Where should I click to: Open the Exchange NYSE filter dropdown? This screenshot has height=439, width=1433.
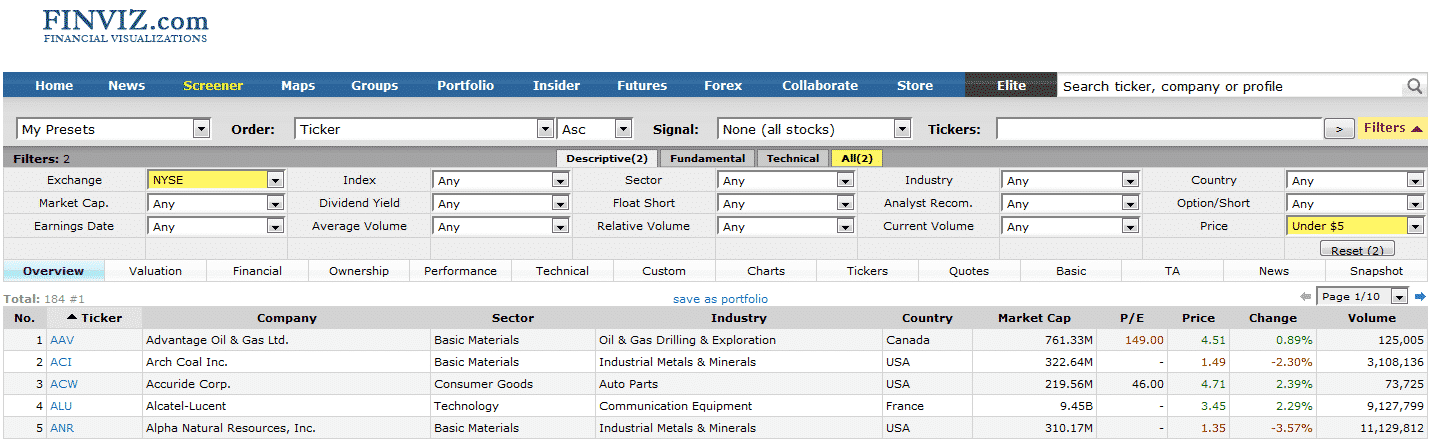coord(216,181)
